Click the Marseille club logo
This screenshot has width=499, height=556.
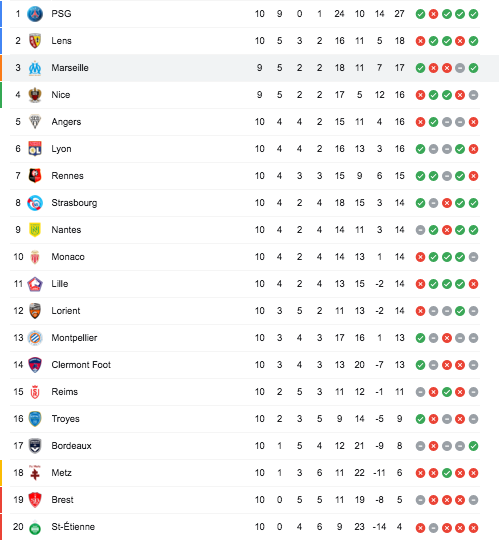pos(35,68)
